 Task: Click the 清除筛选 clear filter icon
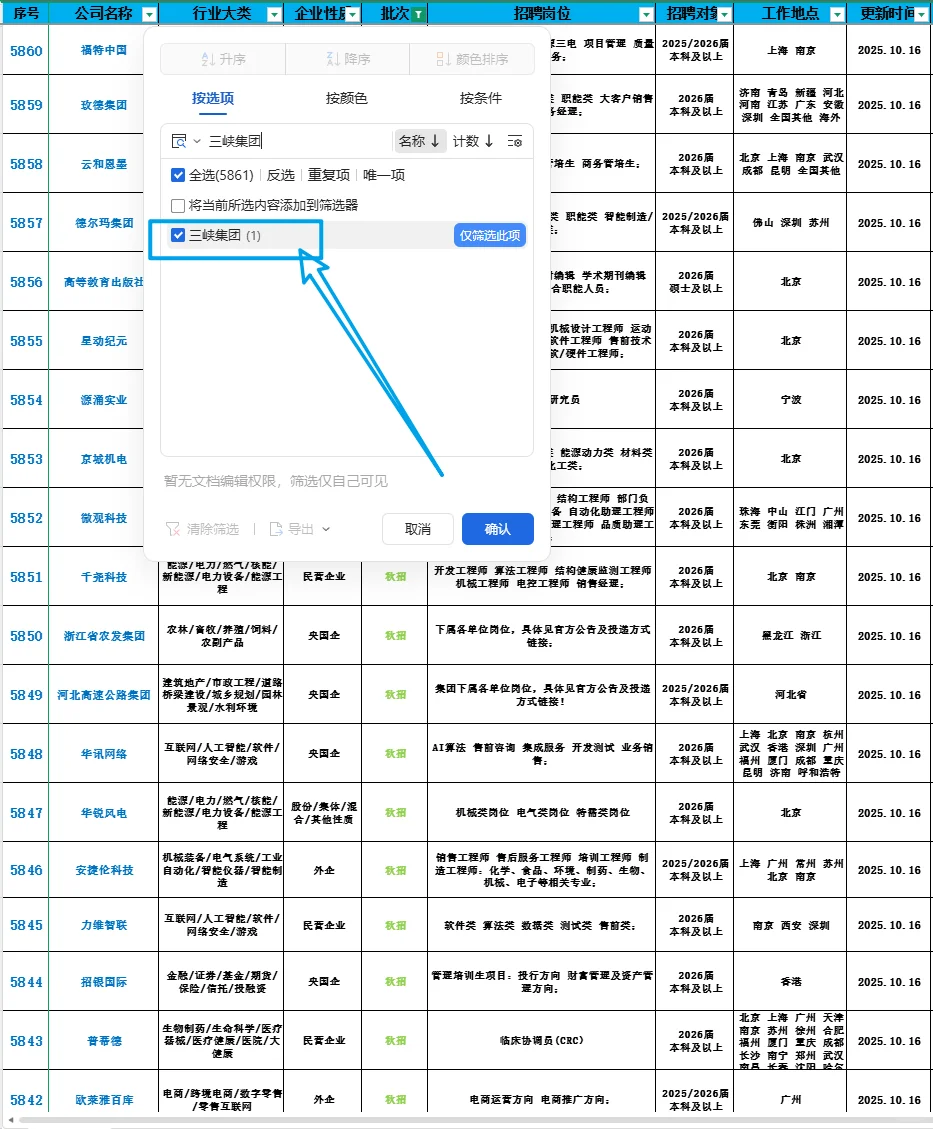point(173,529)
